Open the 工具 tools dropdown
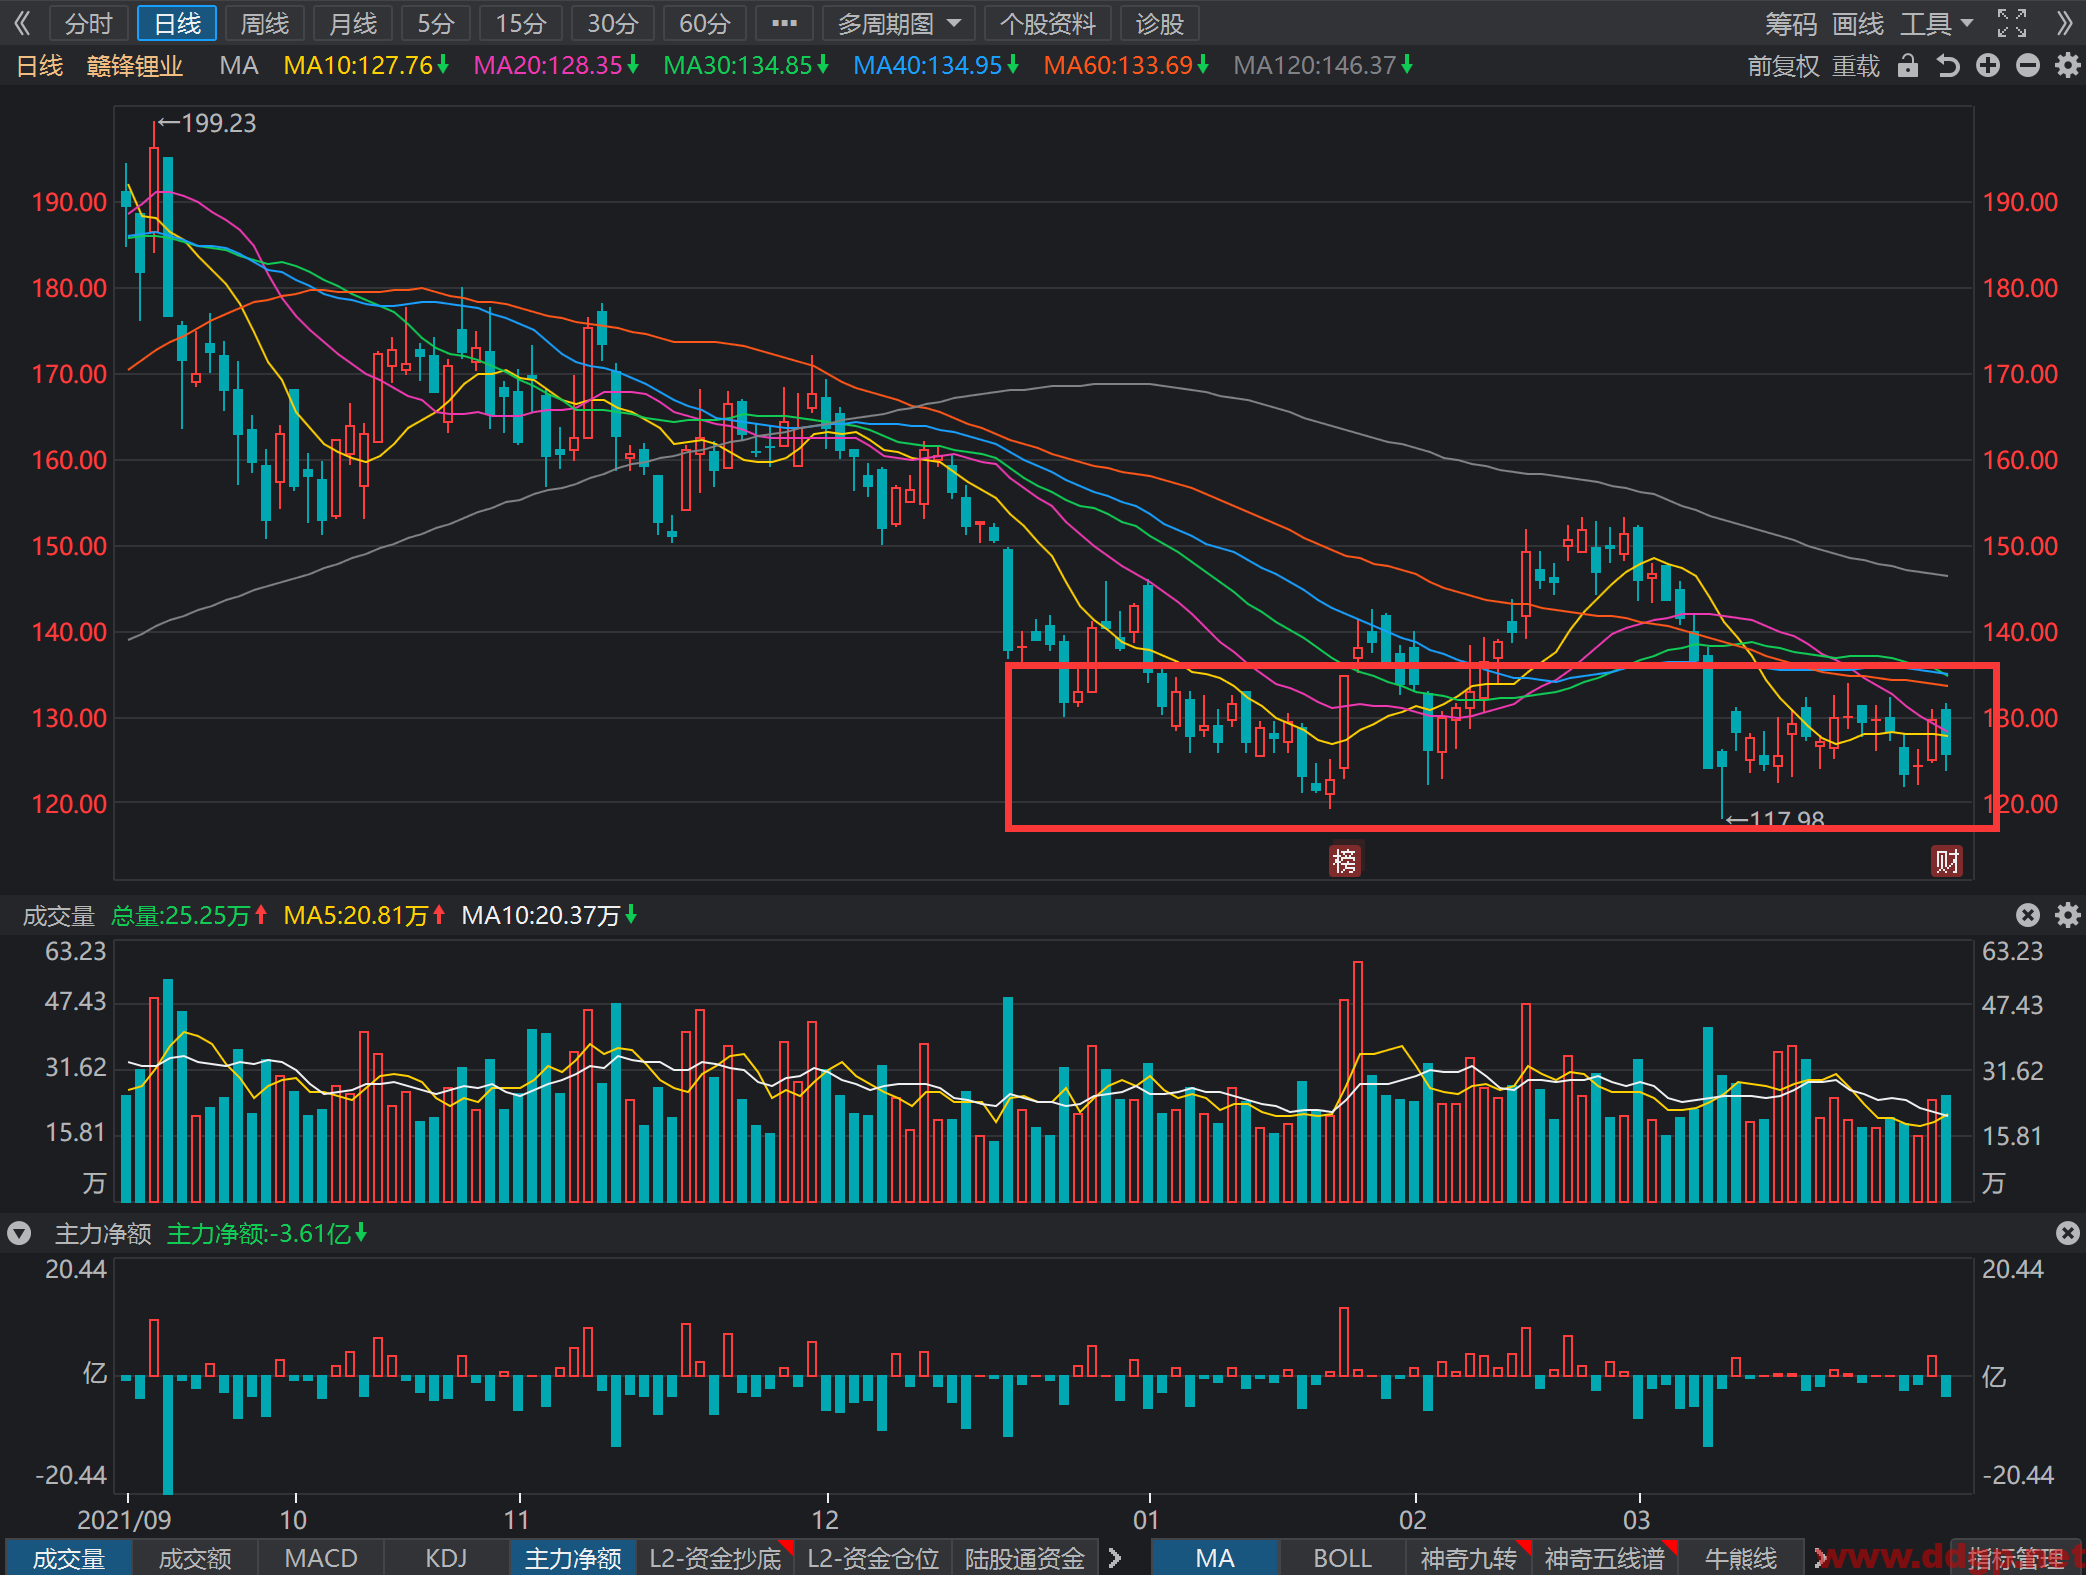This screenshot has width=2086, height=1575. pyautogui.click(x=1936, y=23)
